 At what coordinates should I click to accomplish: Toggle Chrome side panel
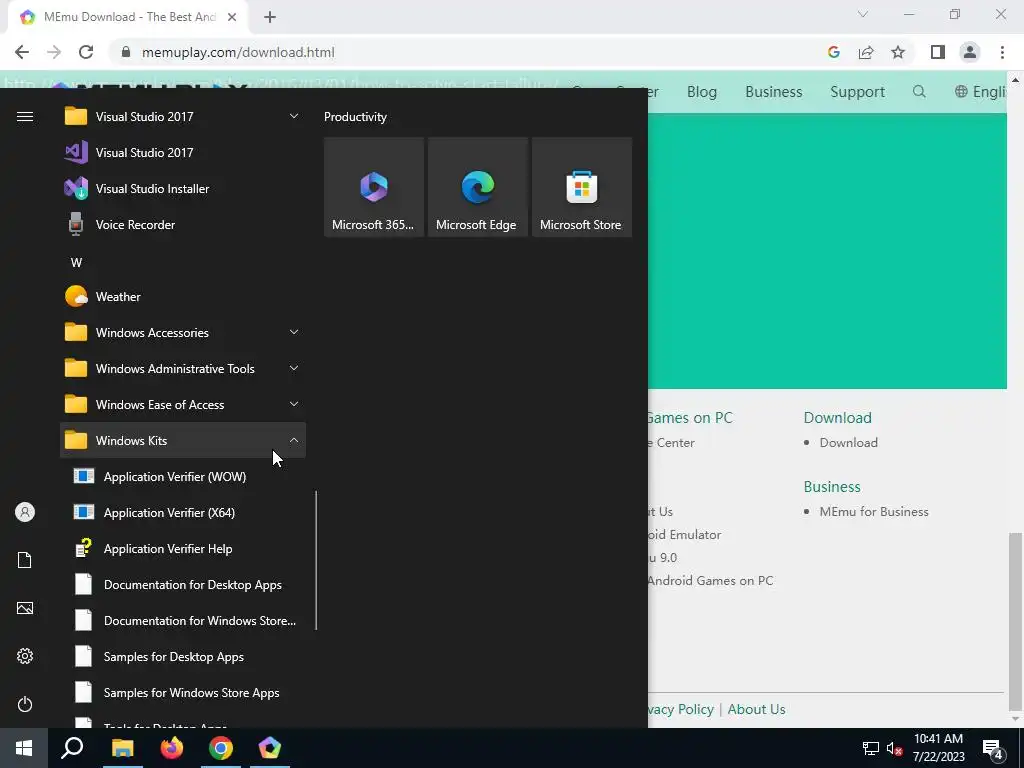coord(938,52)
